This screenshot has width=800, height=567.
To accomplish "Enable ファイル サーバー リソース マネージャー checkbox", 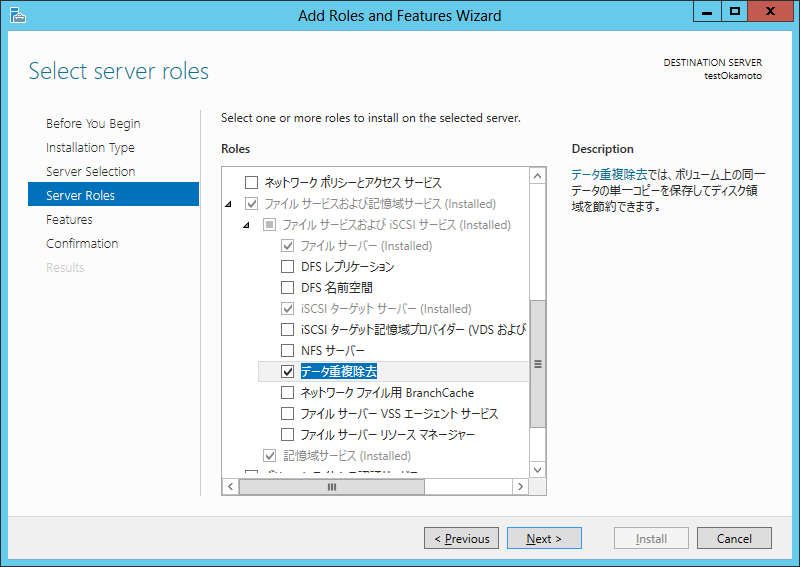I will click(x=288, y=435).
